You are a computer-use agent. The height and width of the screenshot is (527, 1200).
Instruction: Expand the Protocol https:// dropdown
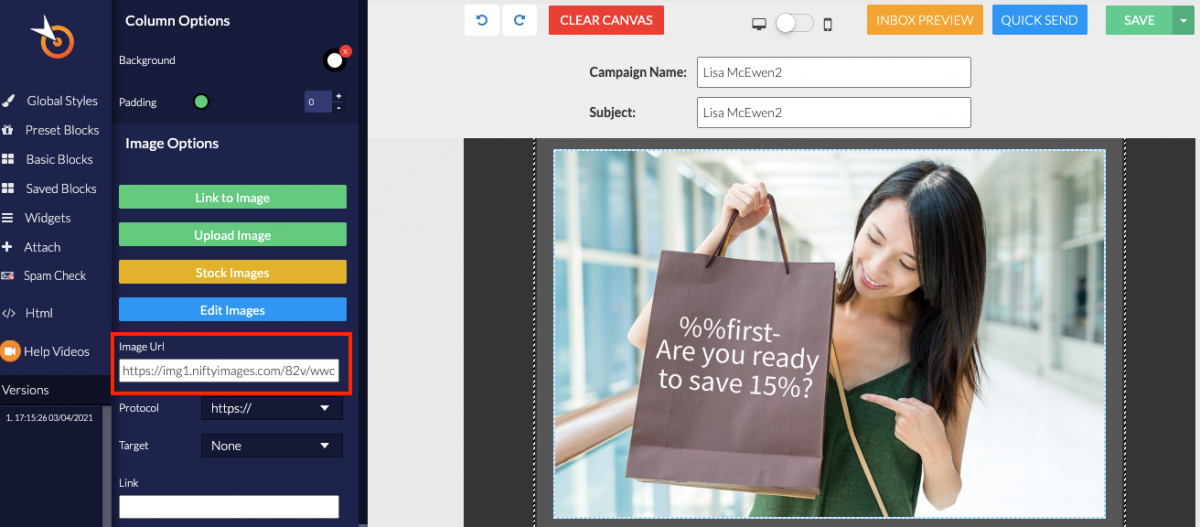click(271, 408)
